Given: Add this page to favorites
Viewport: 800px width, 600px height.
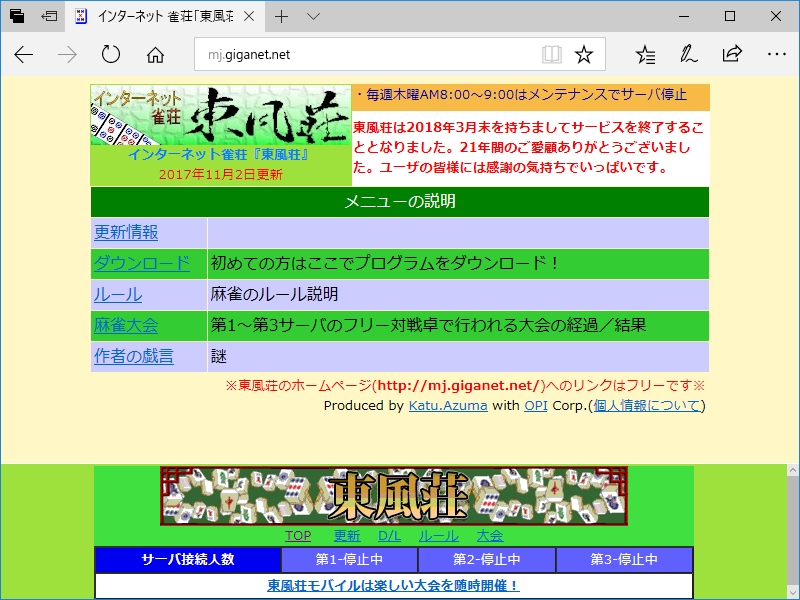Looking at the screenshot, I should pos(584,55).
